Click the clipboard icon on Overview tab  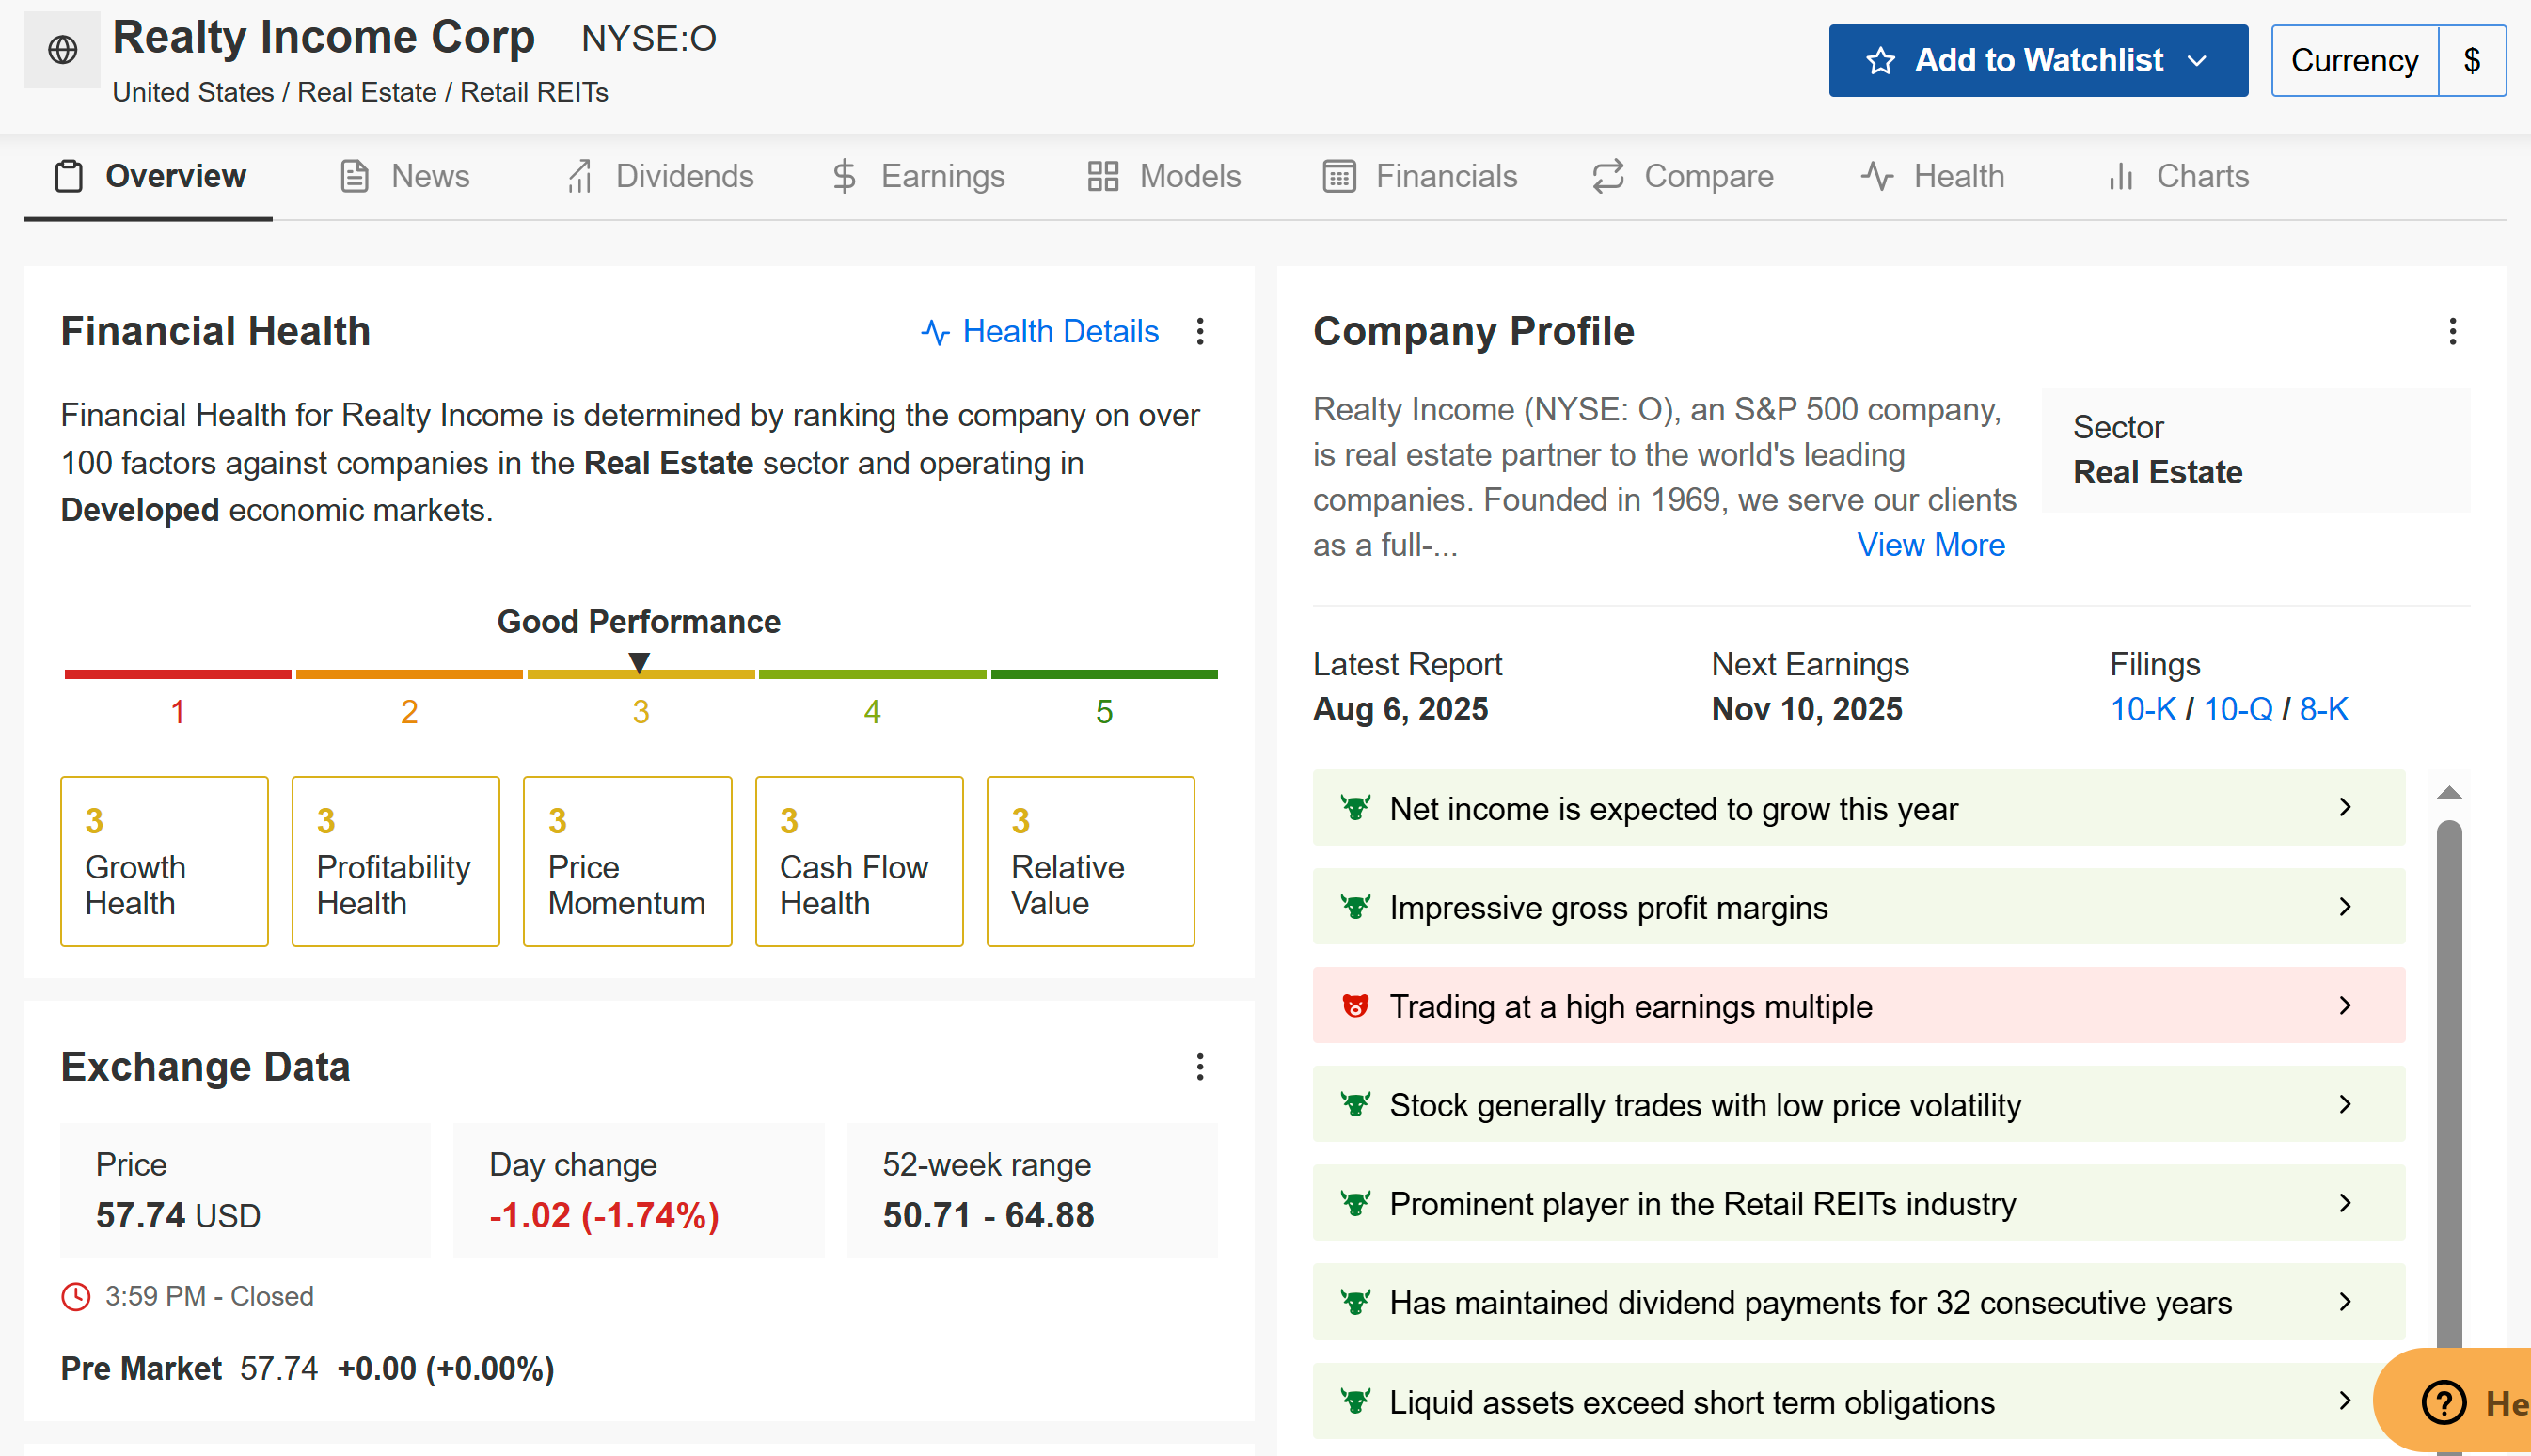(69, 176)
